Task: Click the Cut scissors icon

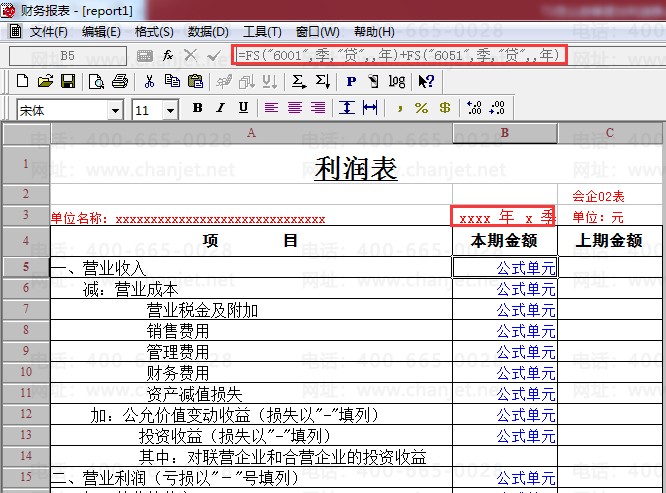Action: click(x=149, y=81)
